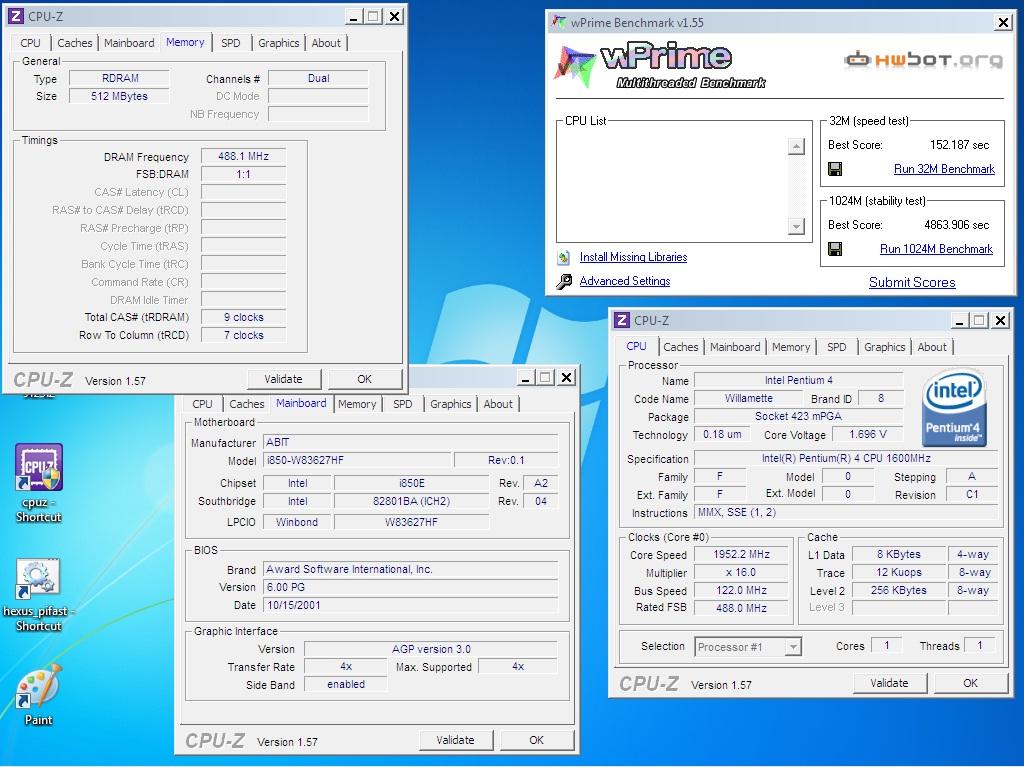Open CPU tab in the Mainboard window
The image size is (1024, 768).
point(202,404)
